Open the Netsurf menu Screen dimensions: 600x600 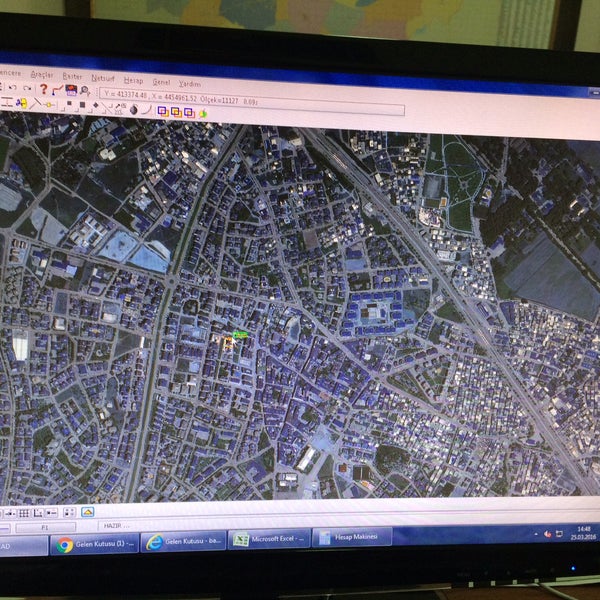click(103, 78)
